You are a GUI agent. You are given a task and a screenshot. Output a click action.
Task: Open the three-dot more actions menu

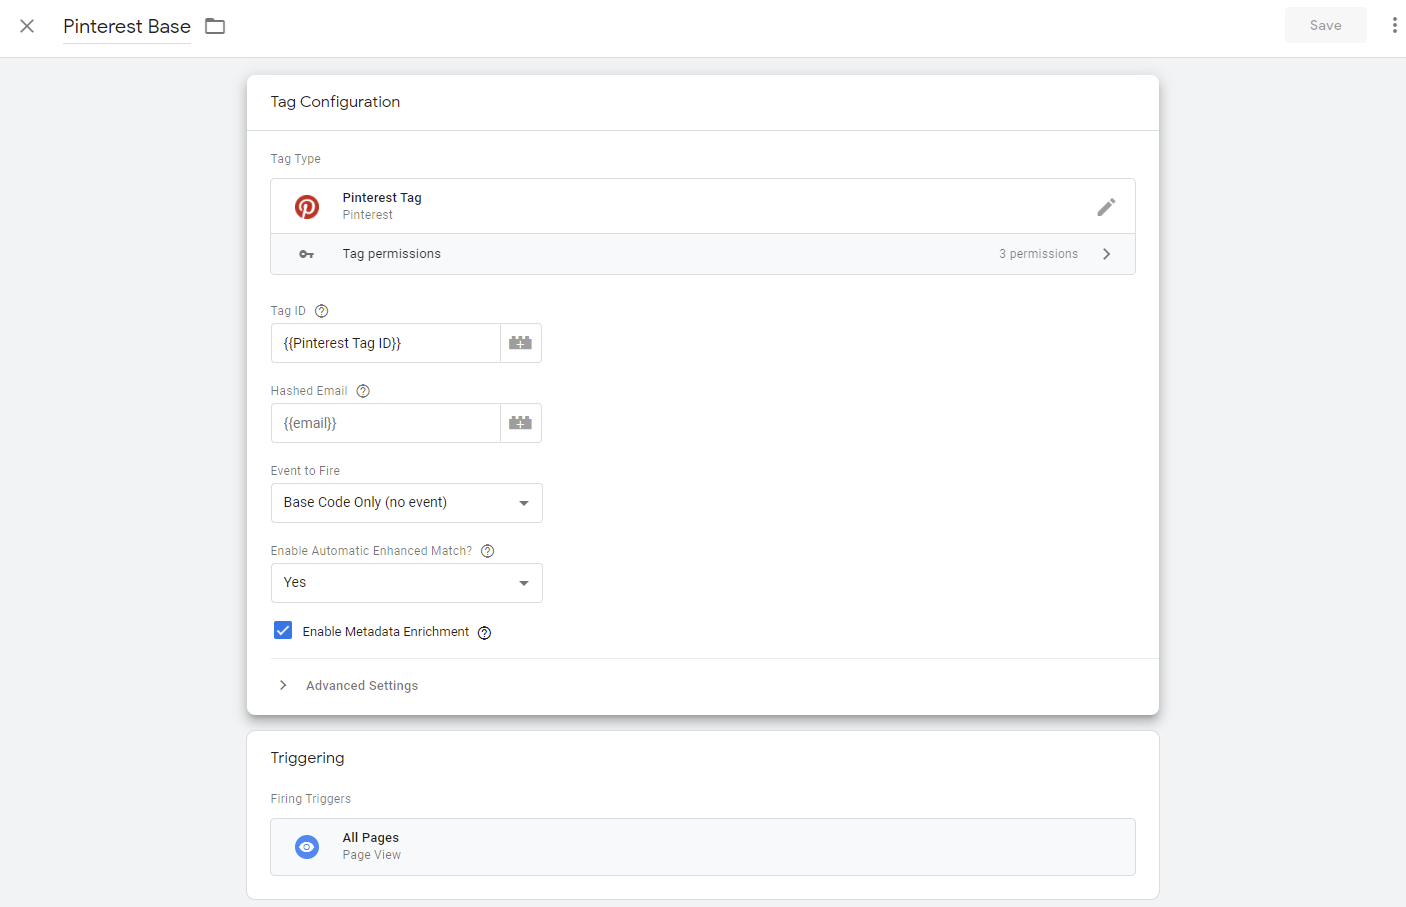pyautogui.click(x=1394, y=26)
